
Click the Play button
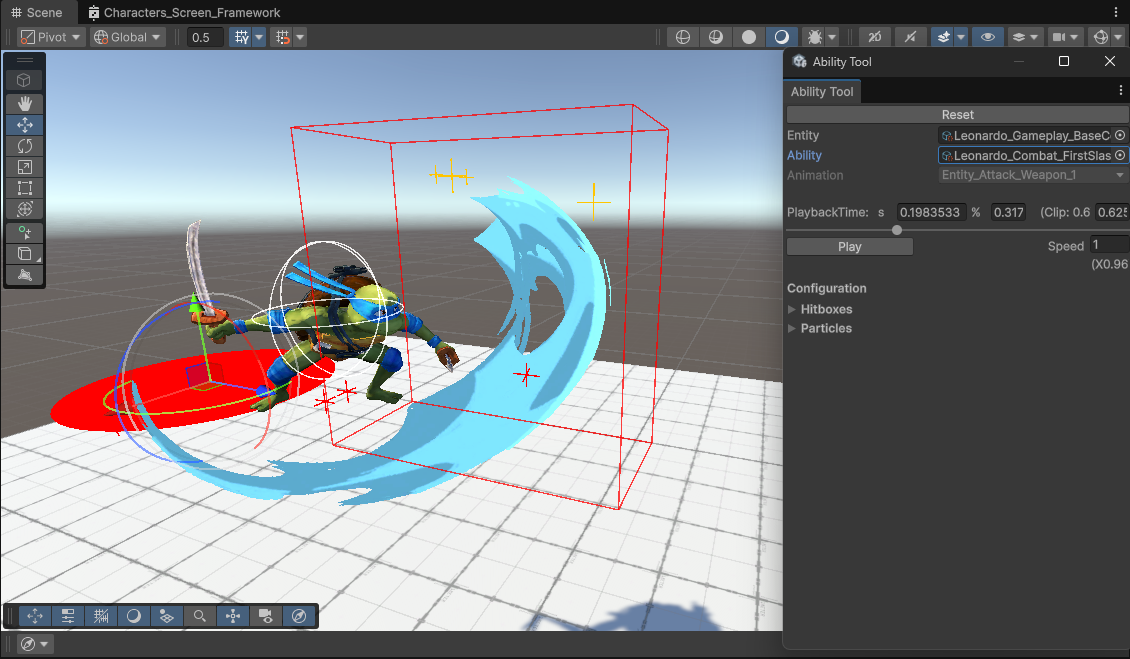coord(849,246)
